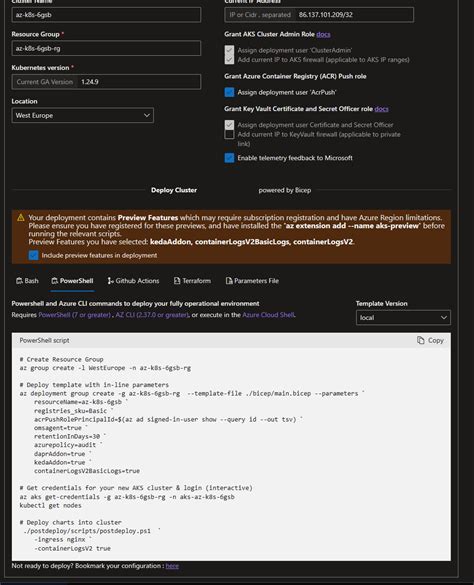Open docs link for Key Vault Certificate role
Screen dimensions: 474x585
(x=381, y=109)
